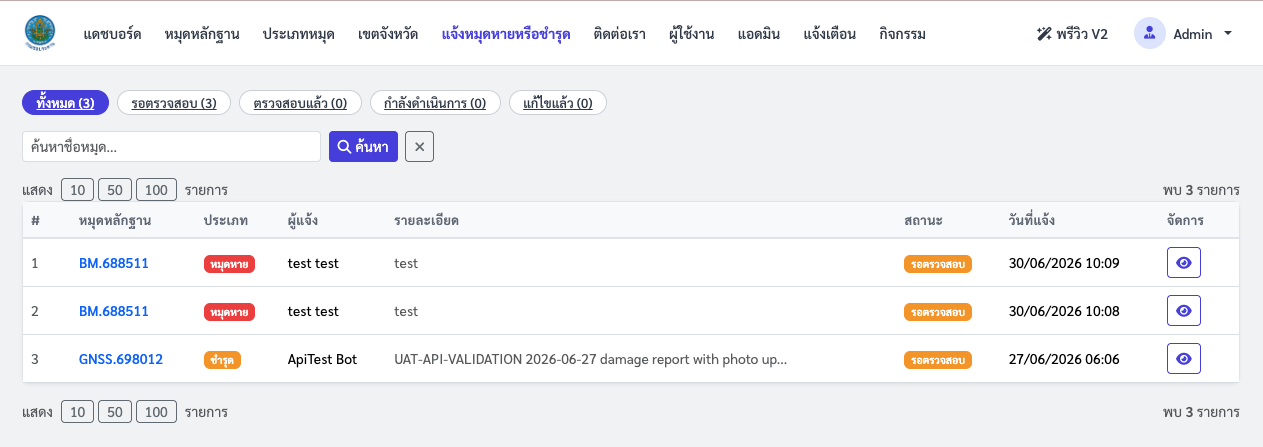Viewport: 1263px width, 447px height.
Task: Show 10 items per page at bottom
Action: click(76, 411)
